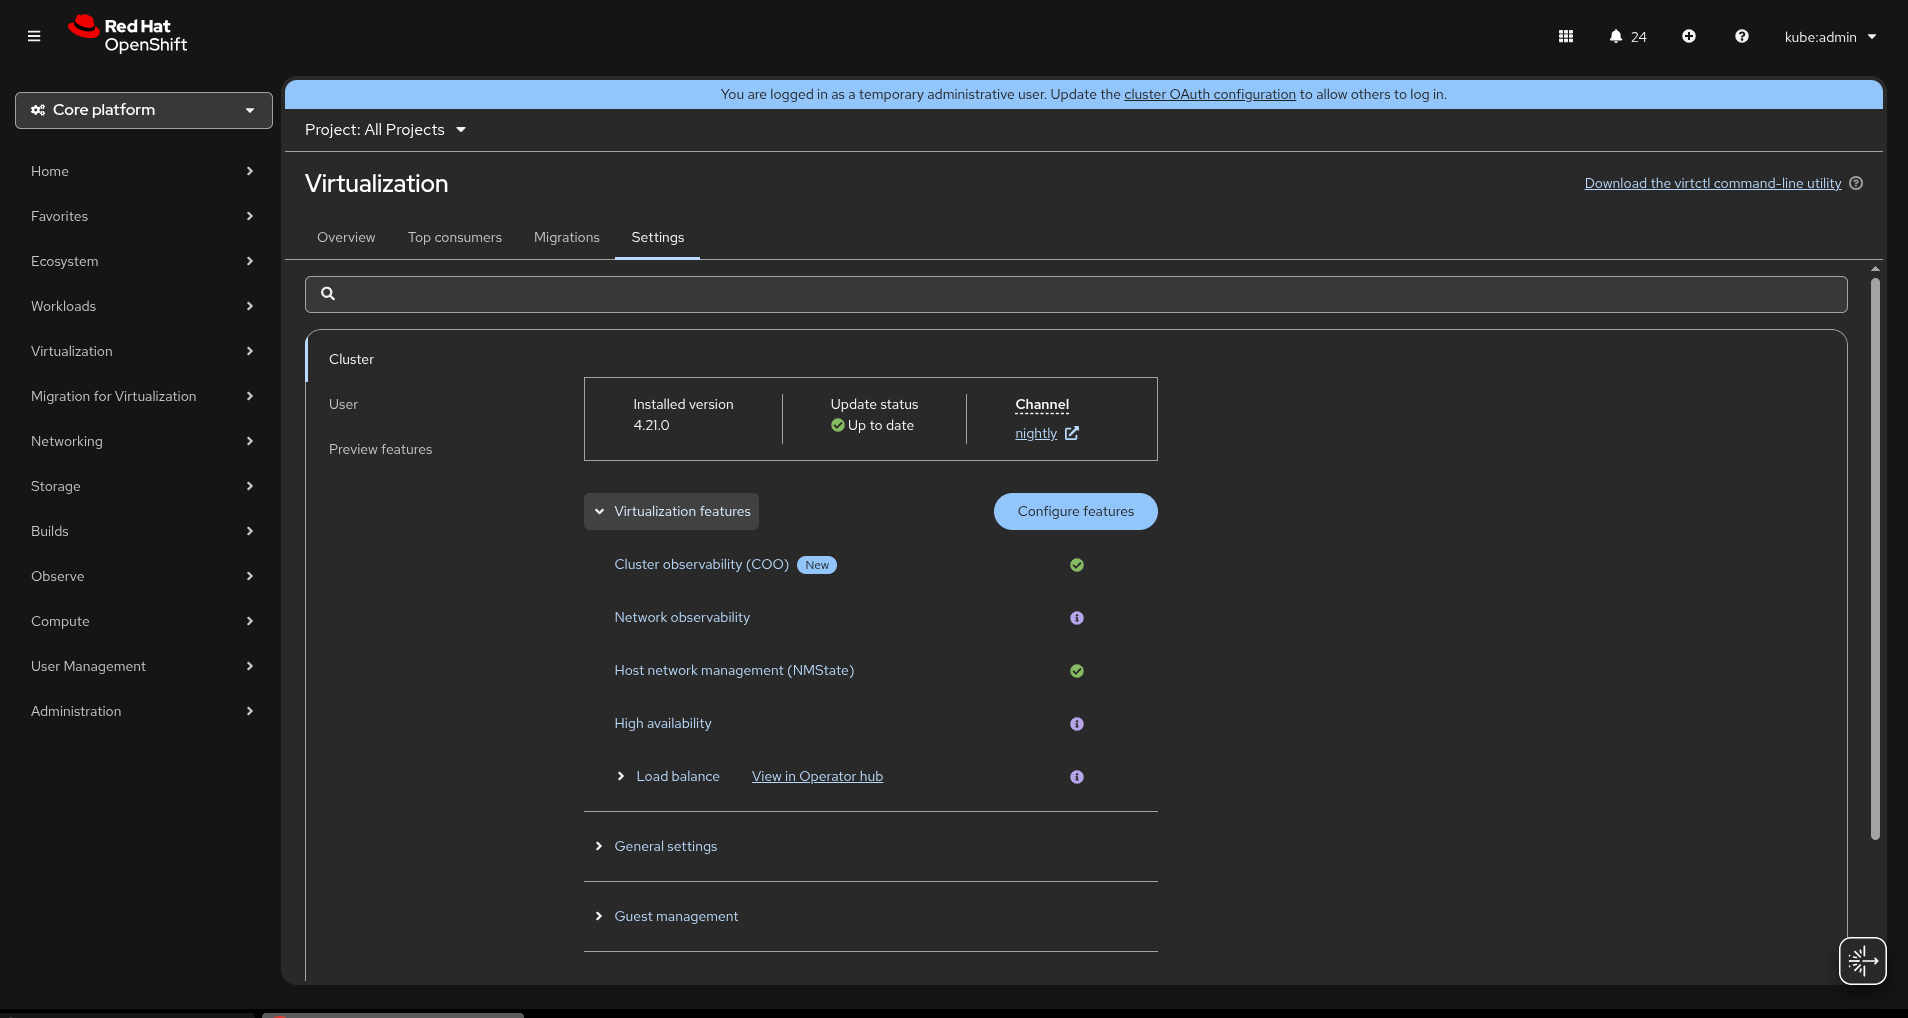Select the User settings tab
Viewport: 1908px width, 1018px height.
[343, 404]
